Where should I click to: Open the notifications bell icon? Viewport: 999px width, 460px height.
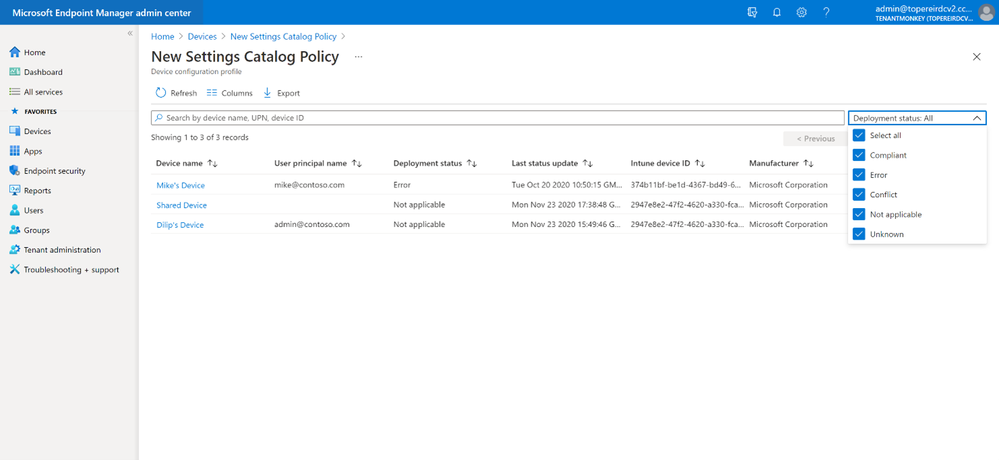pos(777,12)
